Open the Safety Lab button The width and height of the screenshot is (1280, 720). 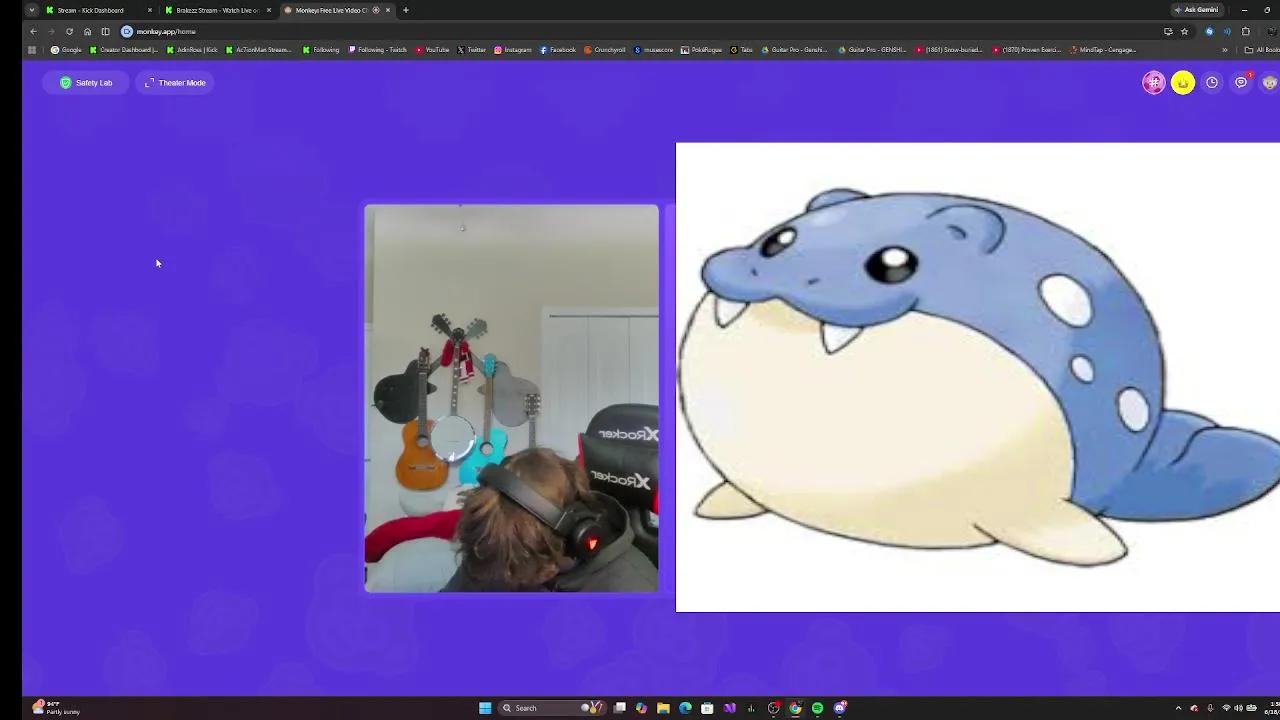click(86, 83)
